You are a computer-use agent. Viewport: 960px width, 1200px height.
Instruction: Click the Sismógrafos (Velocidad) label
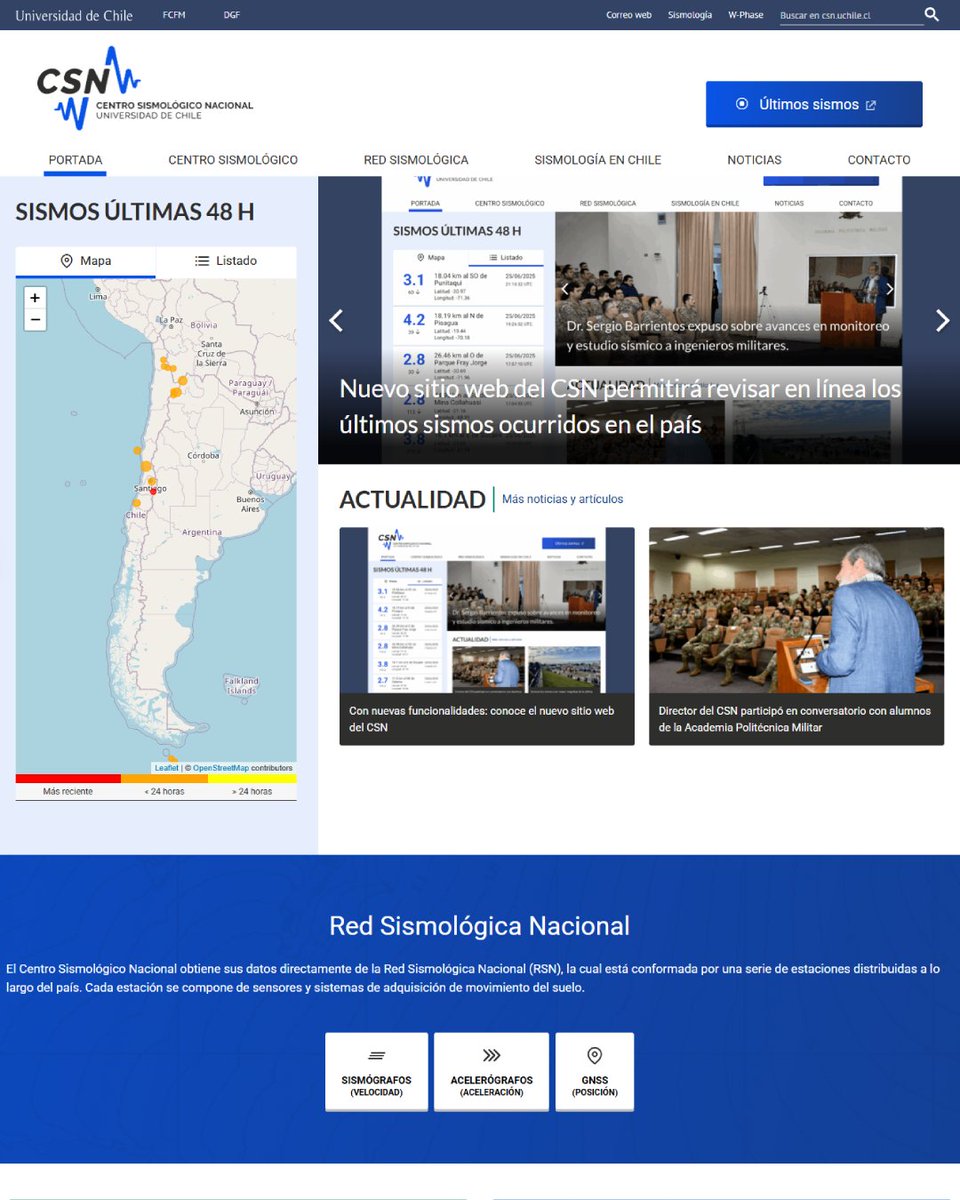376,1086
